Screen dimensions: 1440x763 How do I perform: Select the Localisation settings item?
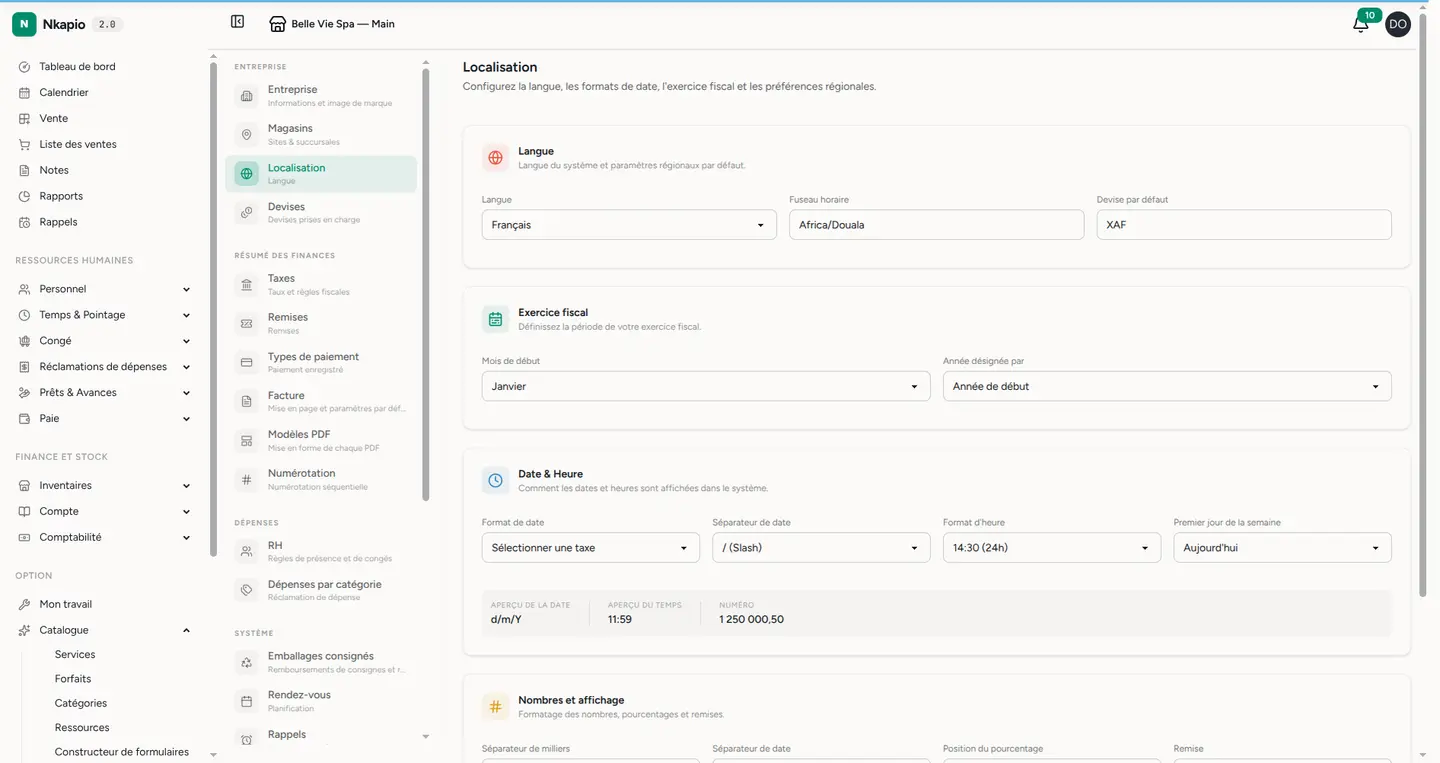point(321,174)
